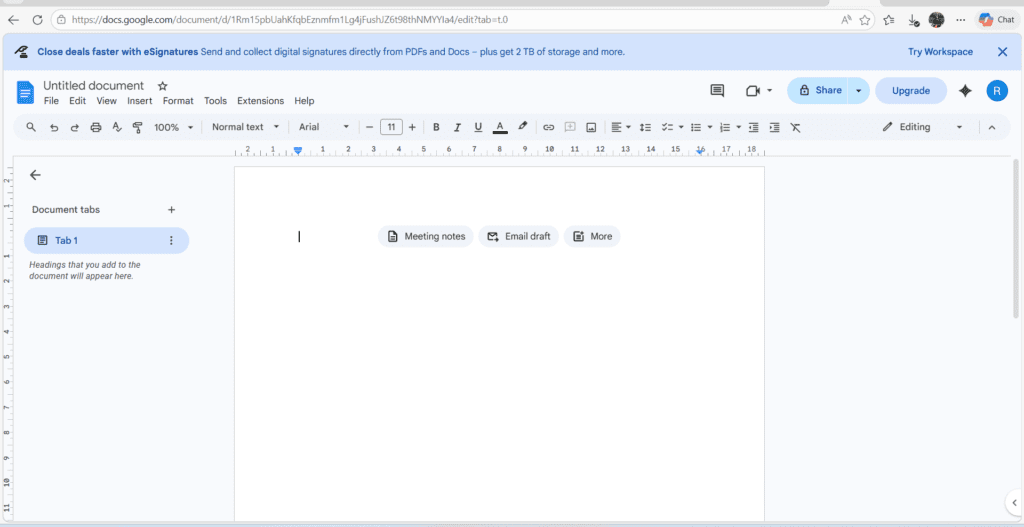Open the 100% zoom dropdown
The height and width of the screenshot is (527, 1024).
pyautogui.click(x=174, y=127)
